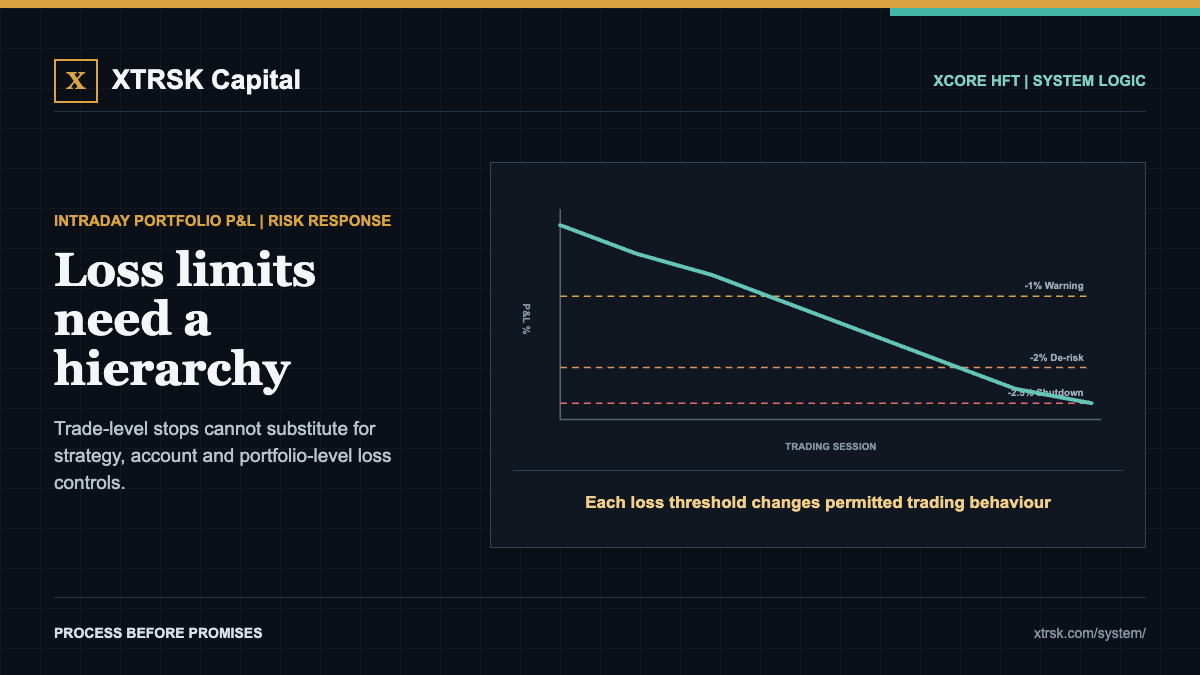The image size is (1200, 675).
Task: Click the INTRADAY PORTFOLIO P&L | RISK RESPONSE subtitle
Action: pyautogui.click(x=222, y=220)
